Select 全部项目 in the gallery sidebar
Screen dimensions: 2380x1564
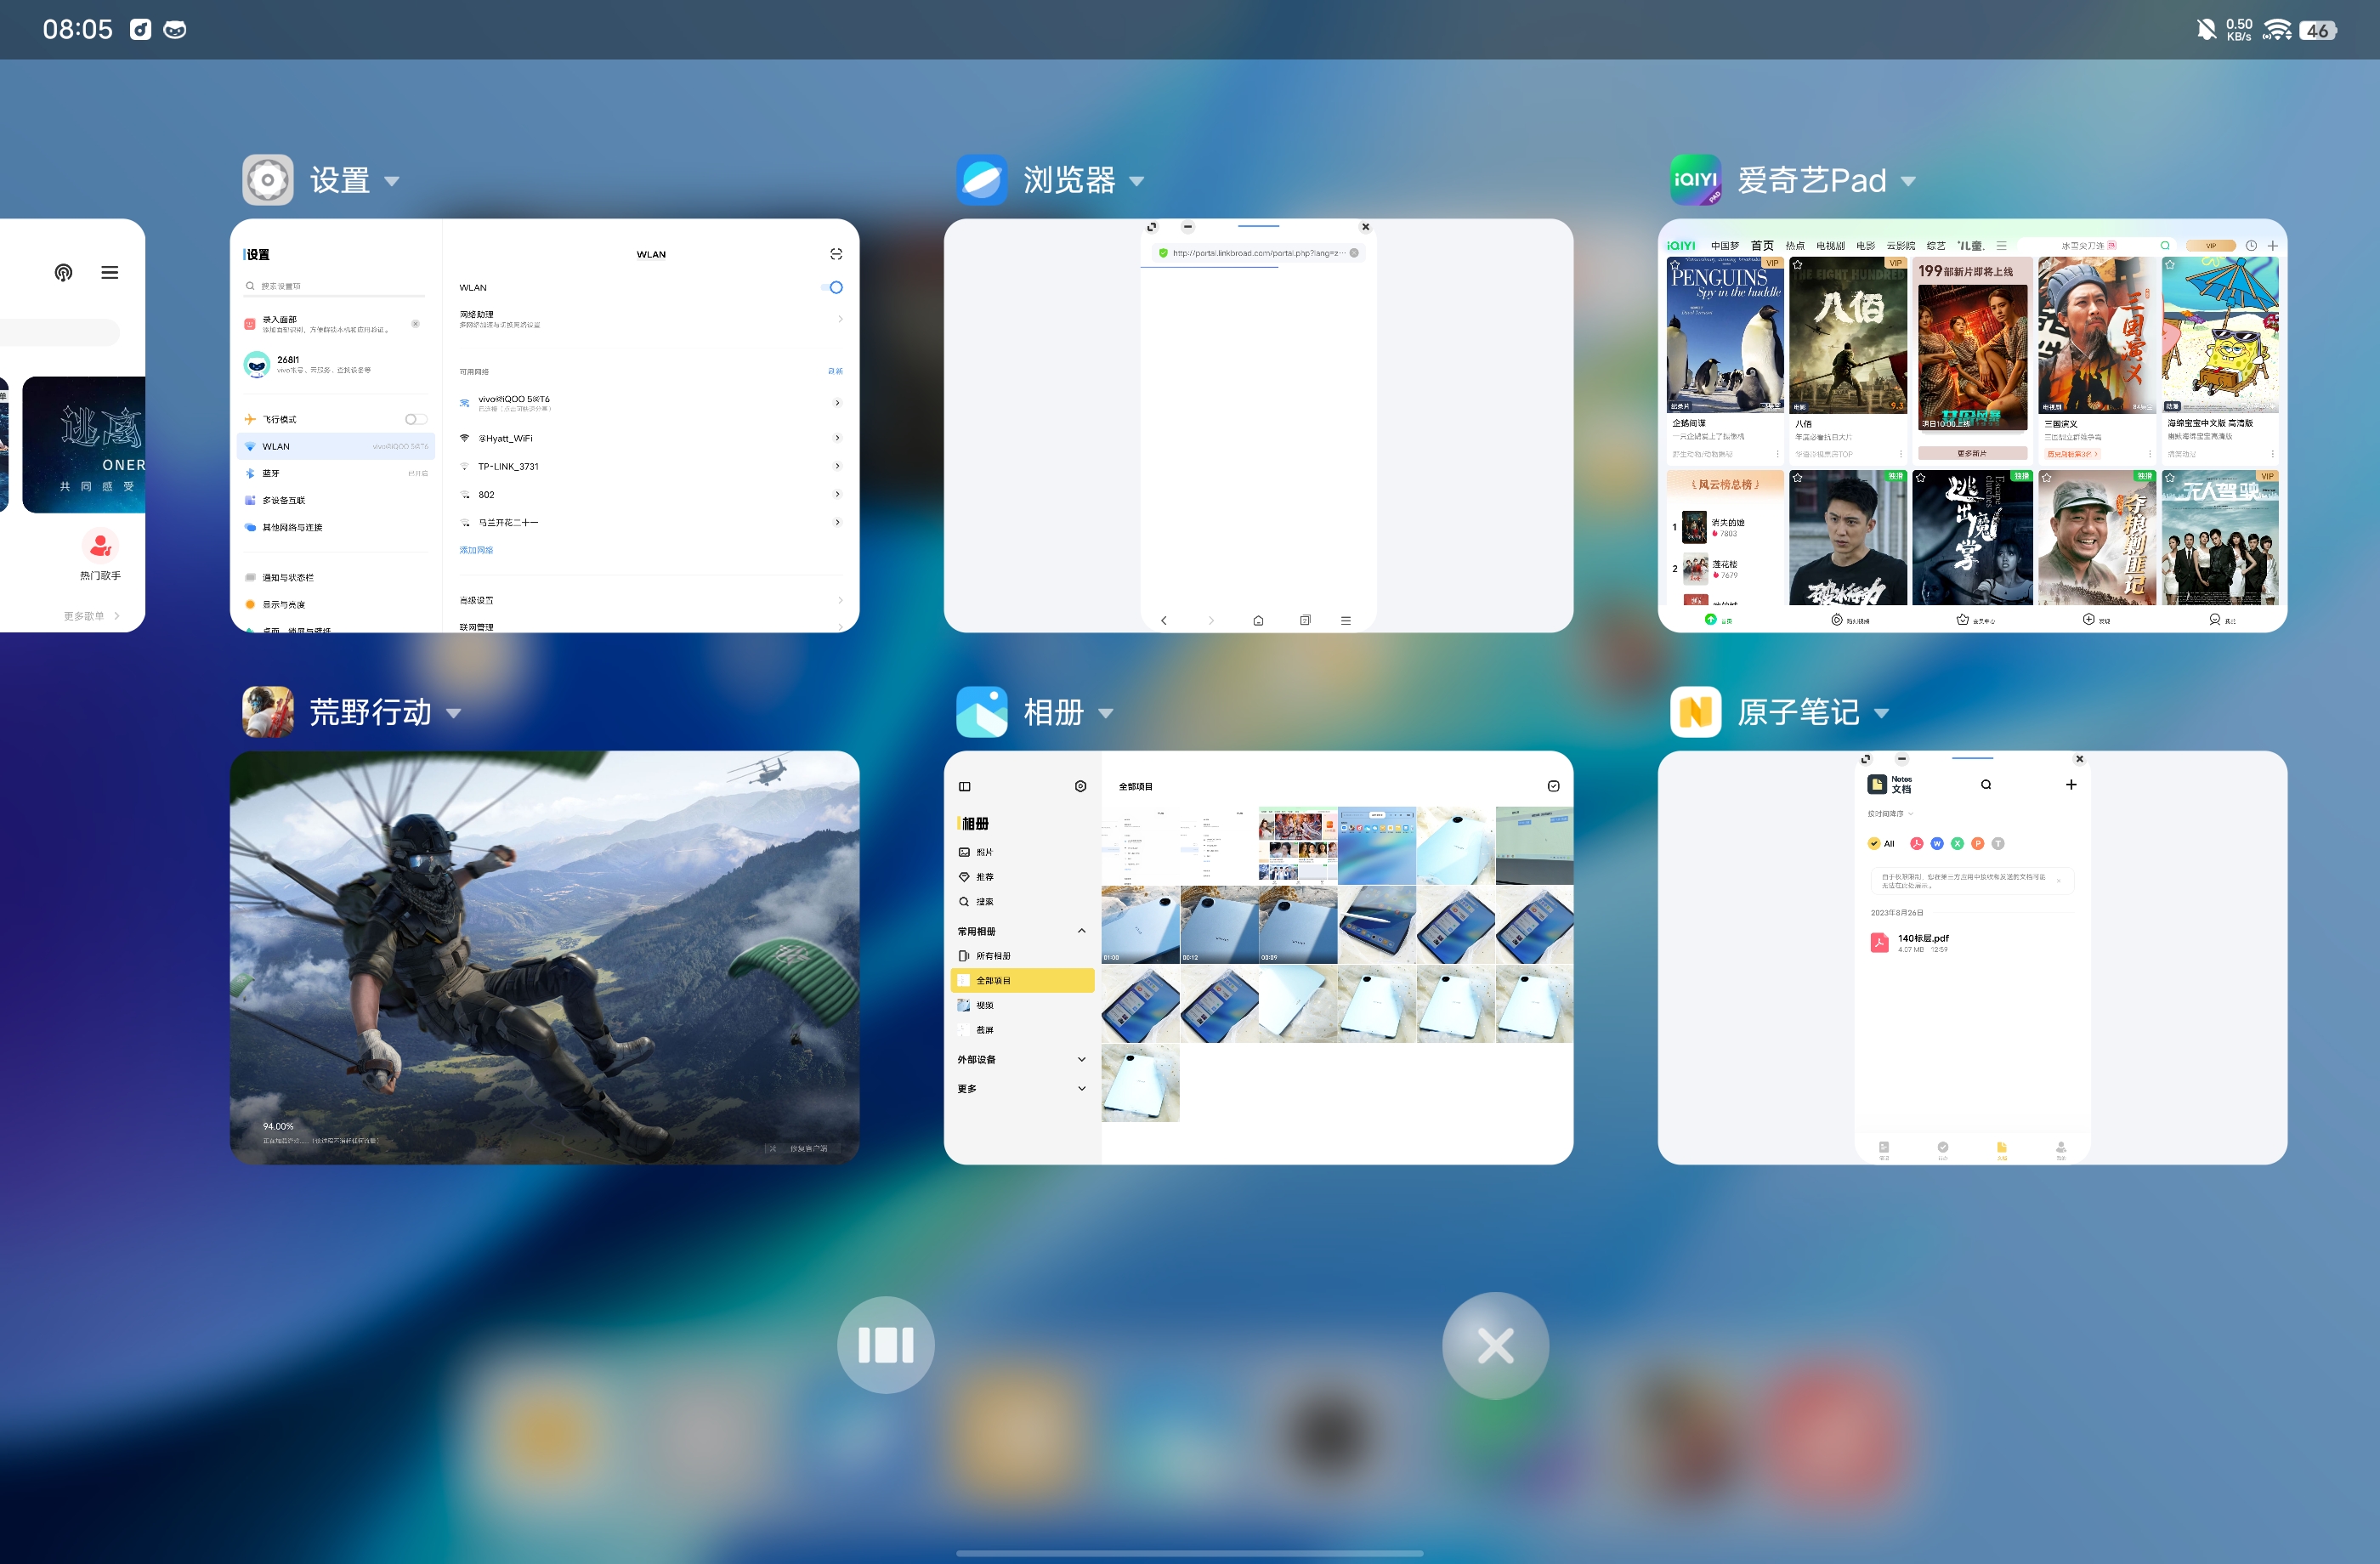tap(1022, 981)
